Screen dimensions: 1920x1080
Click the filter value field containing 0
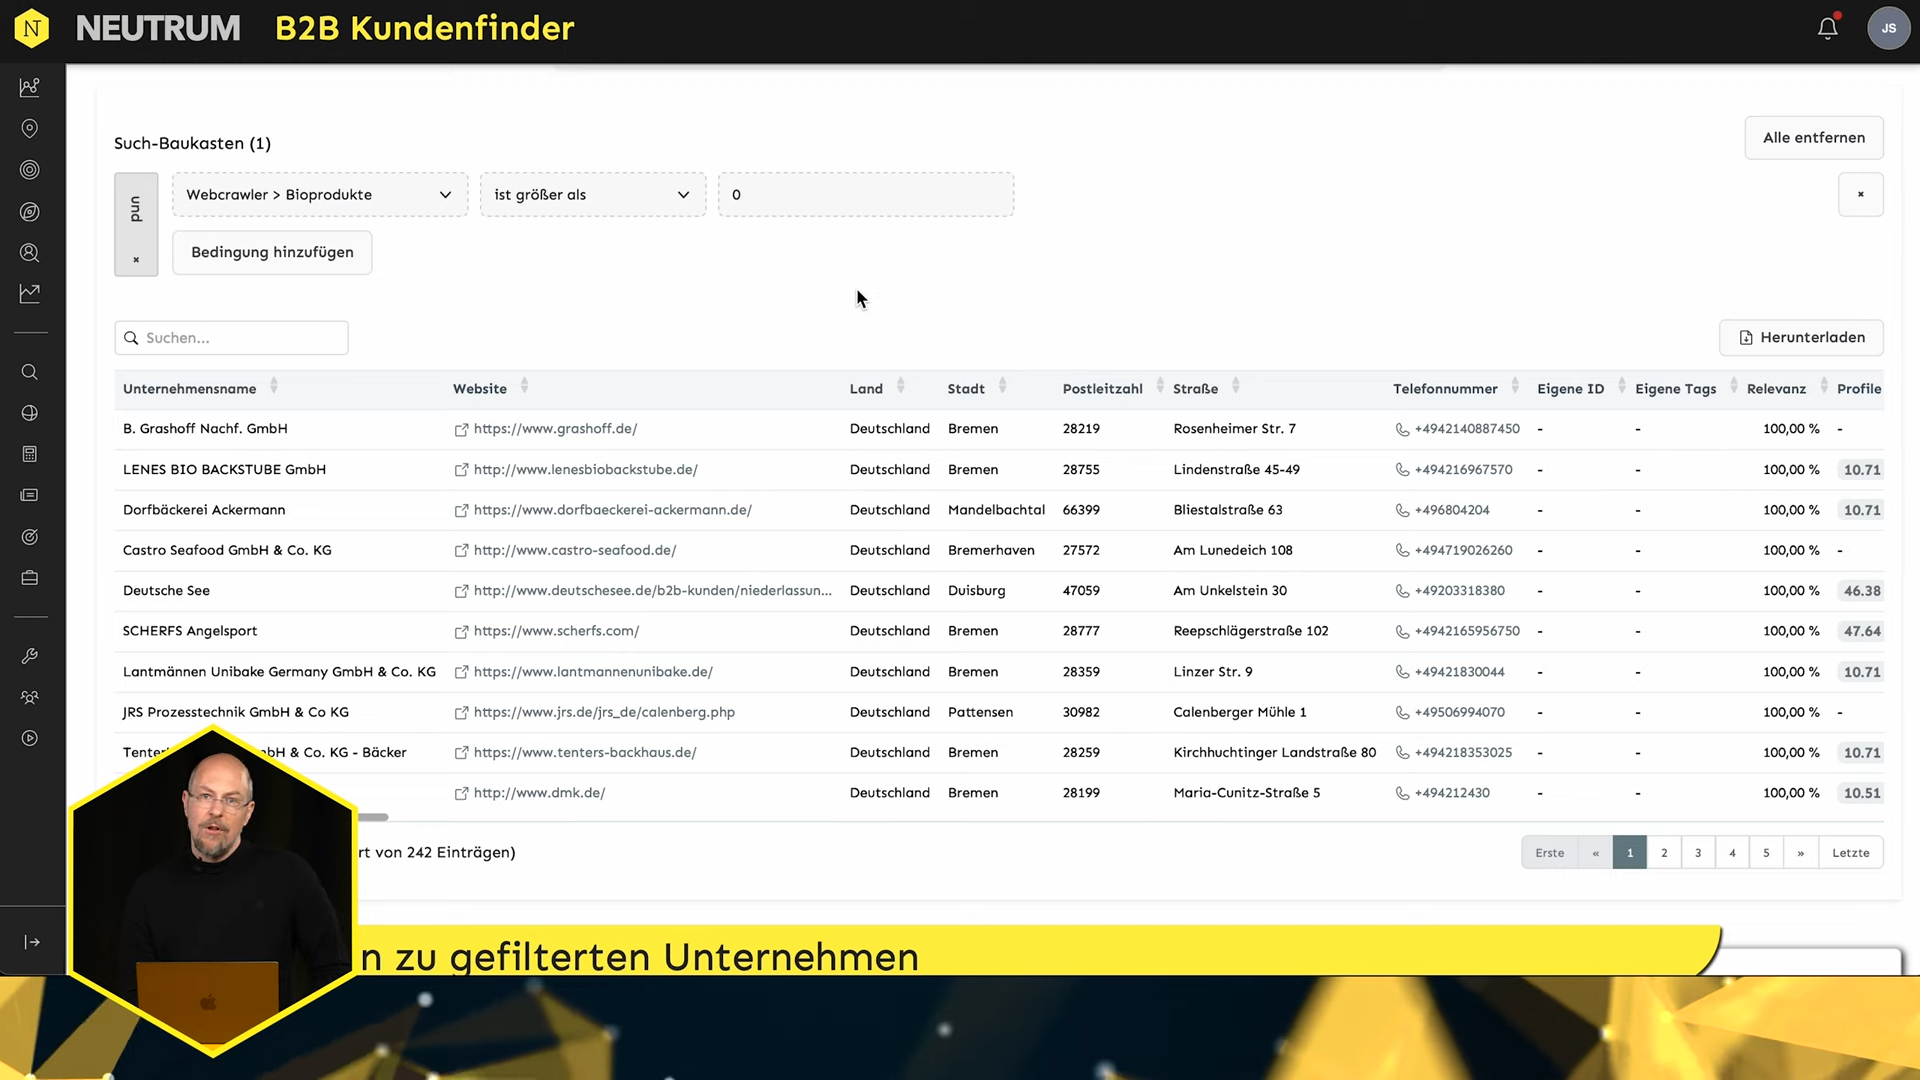pos(865,194)
